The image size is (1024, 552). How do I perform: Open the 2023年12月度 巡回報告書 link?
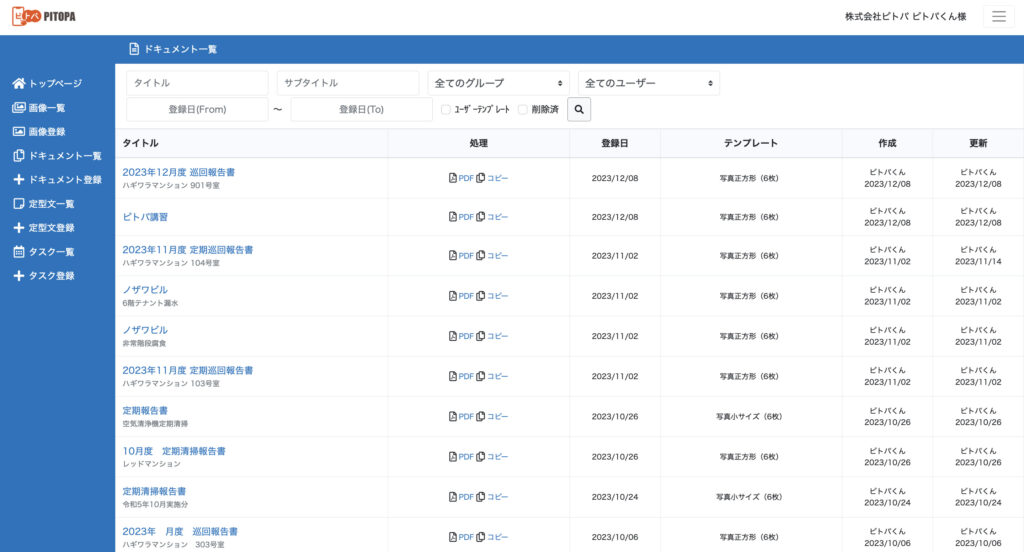(x=178, y=172)
